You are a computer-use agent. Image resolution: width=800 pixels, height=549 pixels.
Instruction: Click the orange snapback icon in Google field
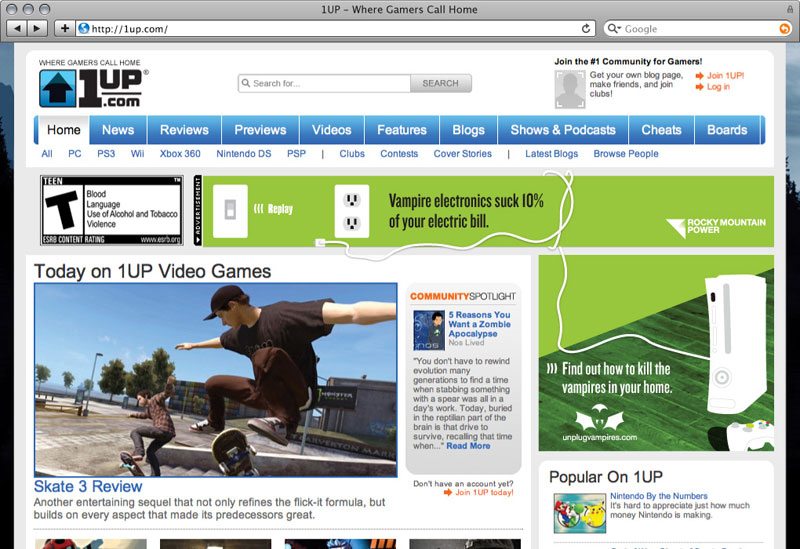coord(784,29)
